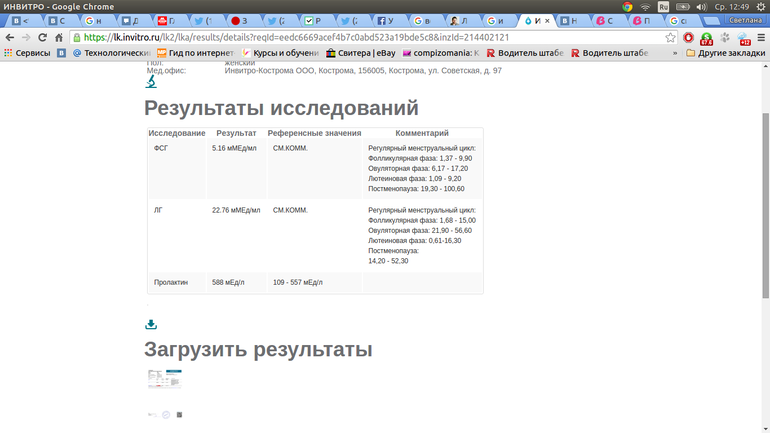Switch the Ru keyboard layout indicator
The image size is (770, 433).
coord(662,7)
